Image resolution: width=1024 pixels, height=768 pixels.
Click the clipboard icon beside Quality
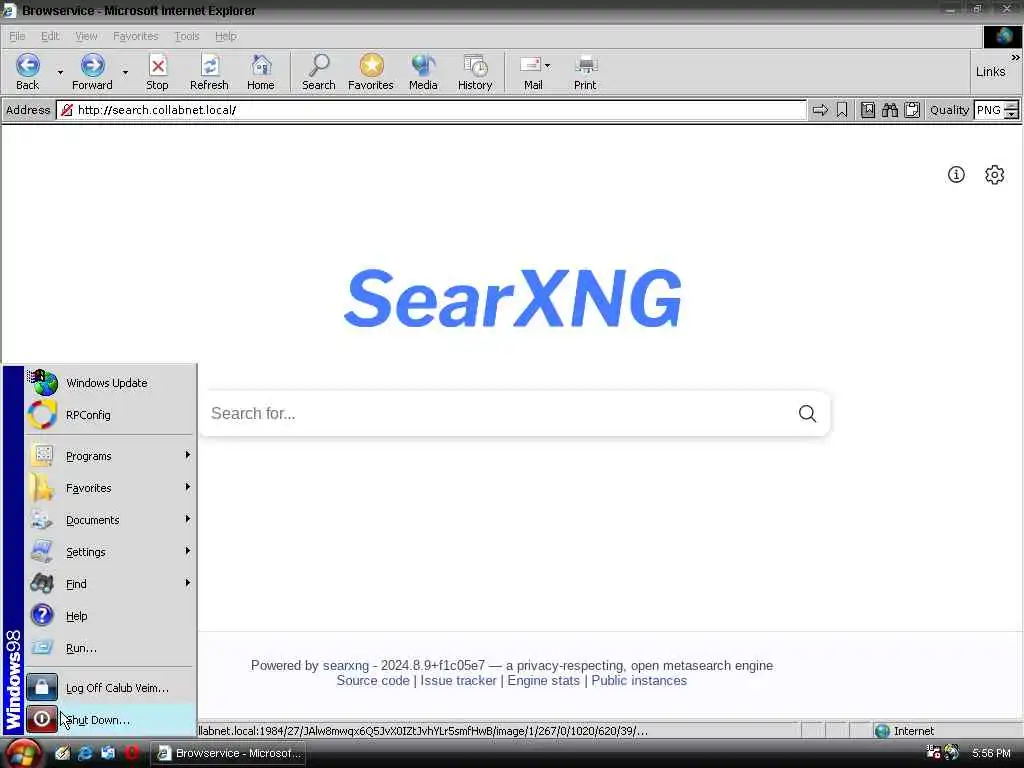click(912, 110)
